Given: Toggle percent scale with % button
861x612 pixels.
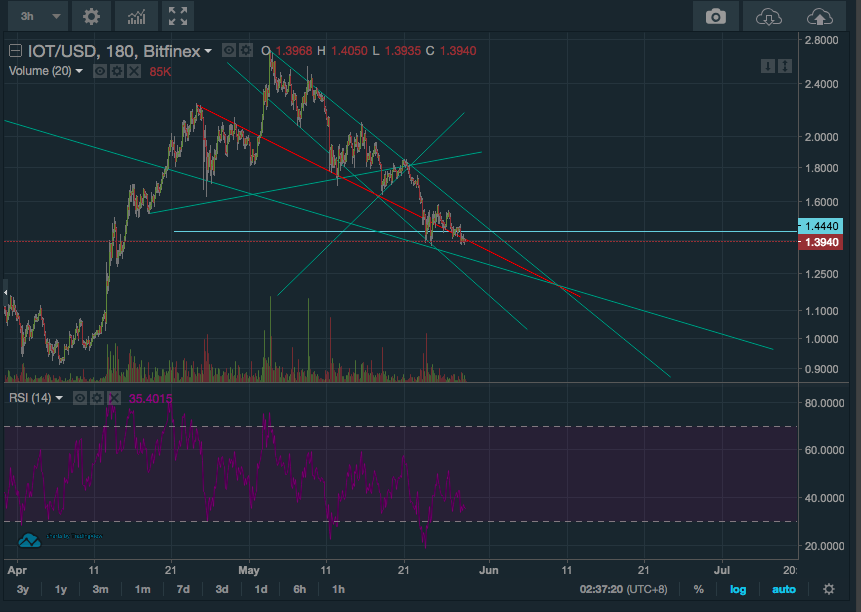Looking at the screenshot, I should click(698, 589).
